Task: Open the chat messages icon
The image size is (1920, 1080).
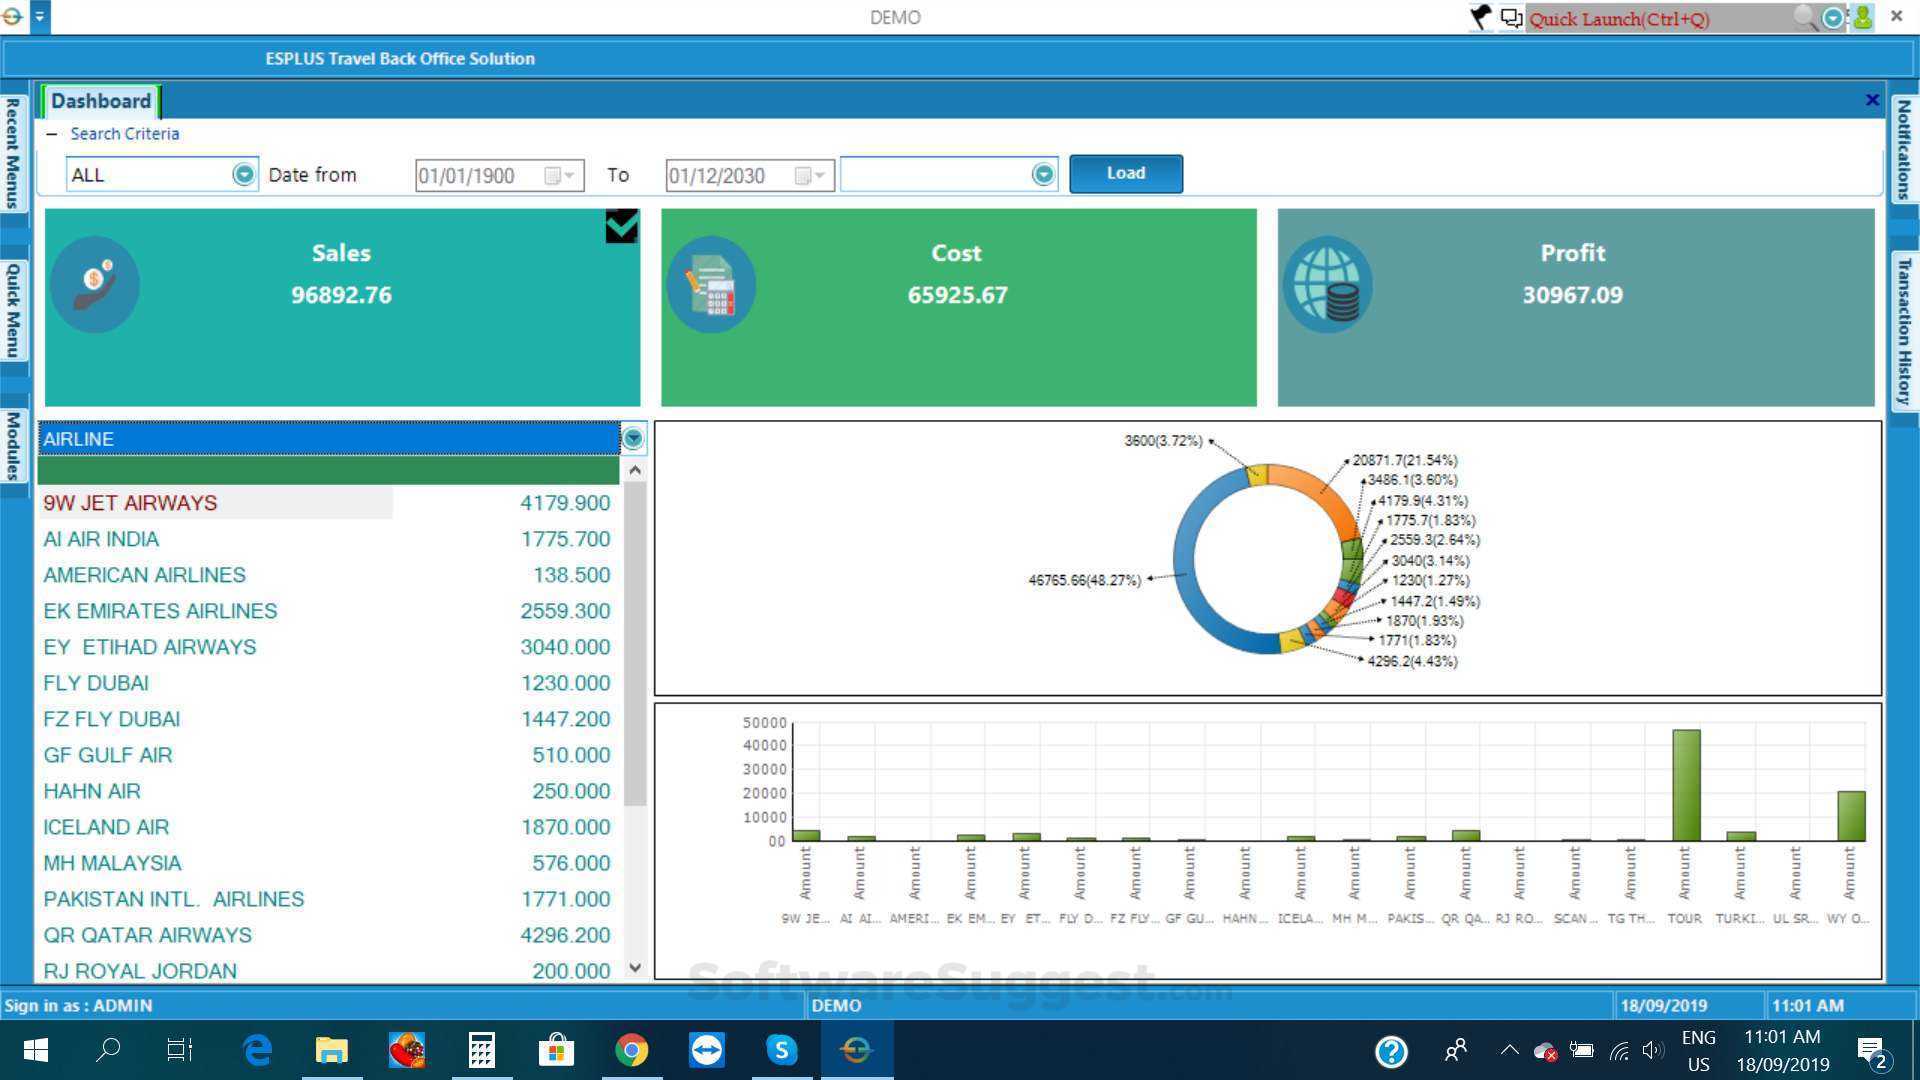Action: click(x=1511, y=17)
